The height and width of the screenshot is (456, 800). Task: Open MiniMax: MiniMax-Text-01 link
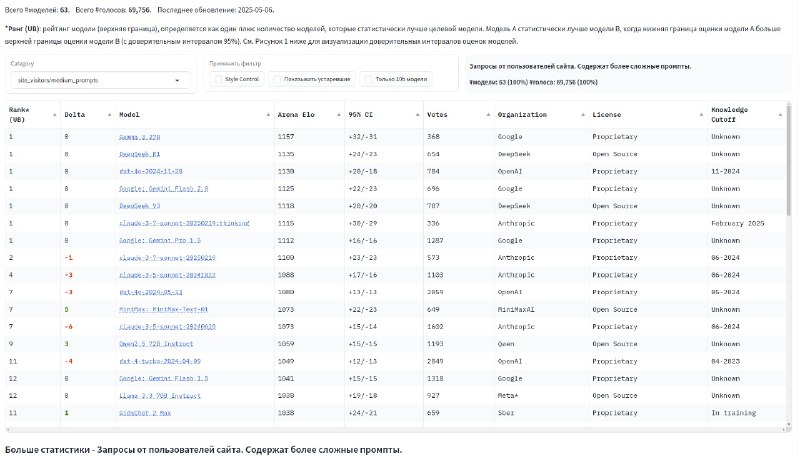(163, 310)
